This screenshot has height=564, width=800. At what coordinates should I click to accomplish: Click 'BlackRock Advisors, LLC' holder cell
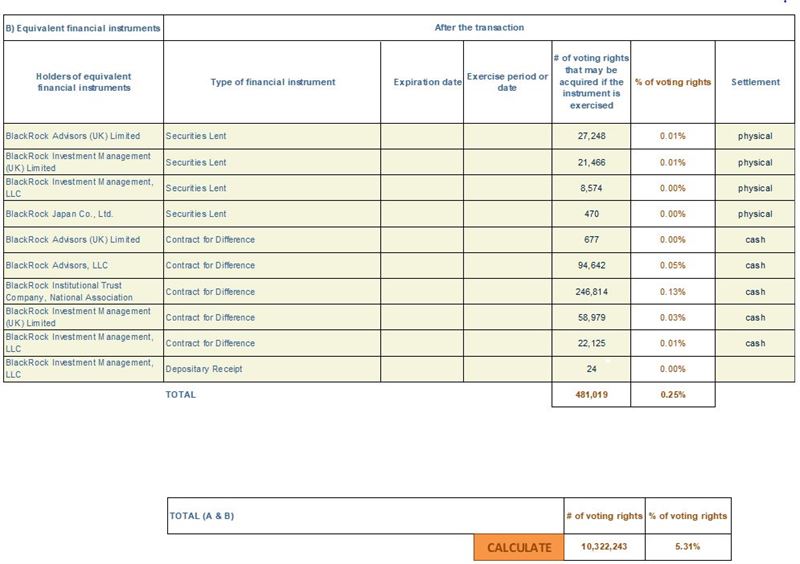click(x=83, y=265)
